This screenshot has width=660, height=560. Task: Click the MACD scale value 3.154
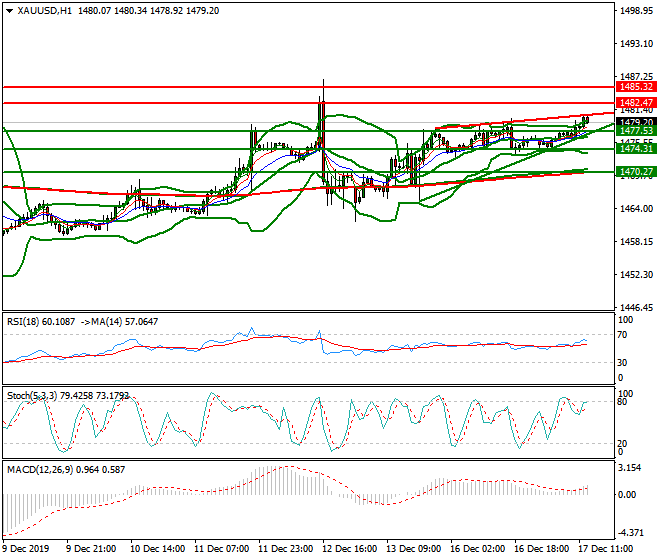(630, 468)
